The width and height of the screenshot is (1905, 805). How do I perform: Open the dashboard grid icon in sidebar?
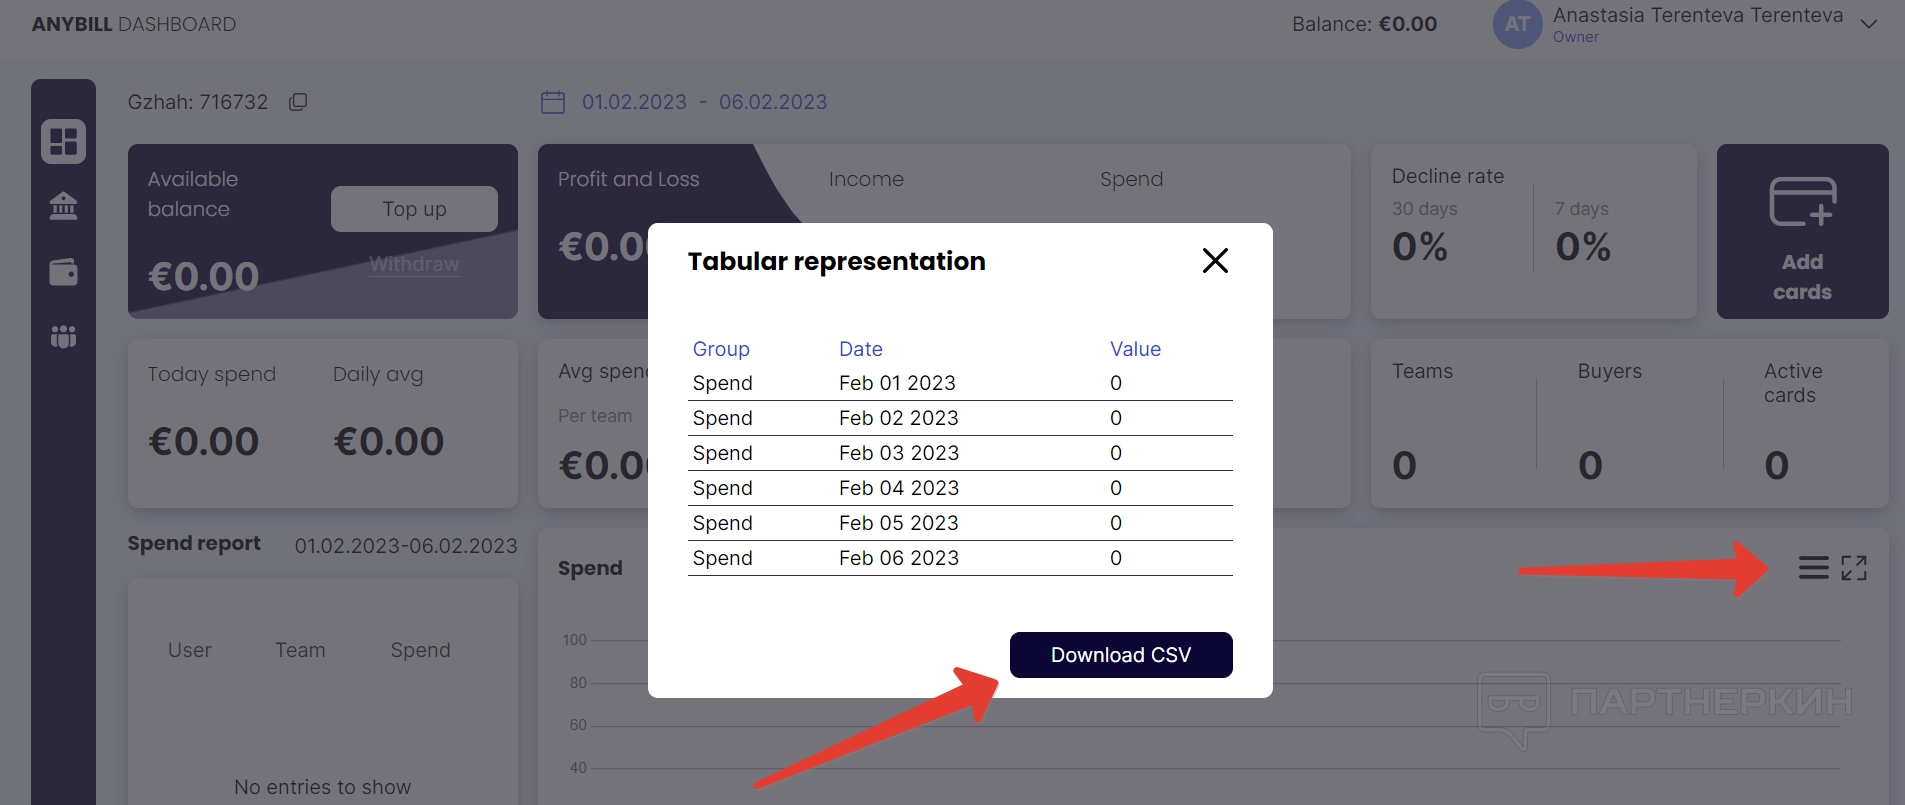(x=63, y=141)
